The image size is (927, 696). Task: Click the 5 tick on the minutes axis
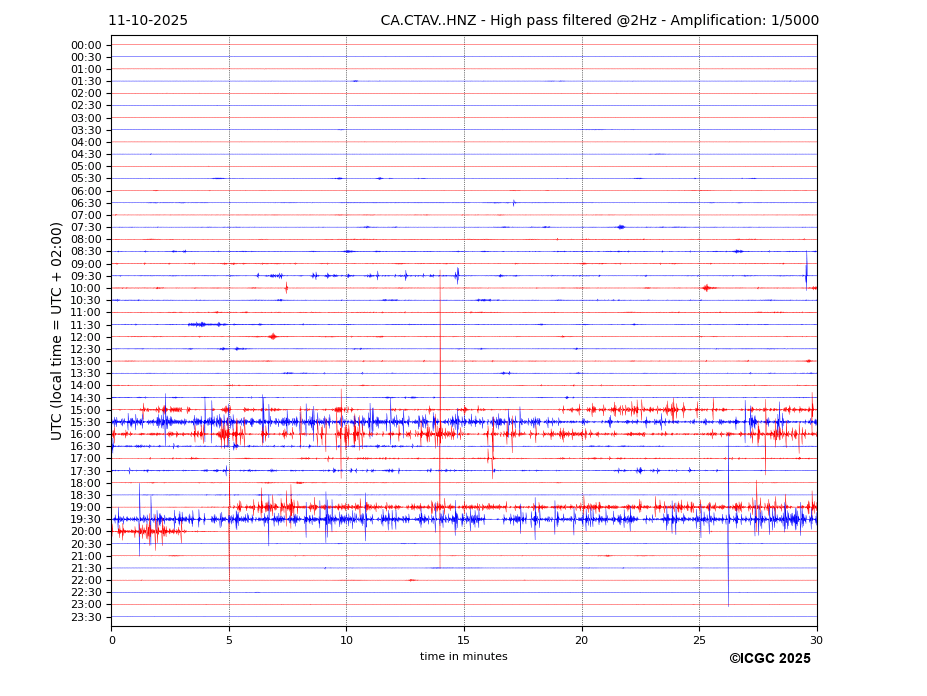(x=229, y=640)
